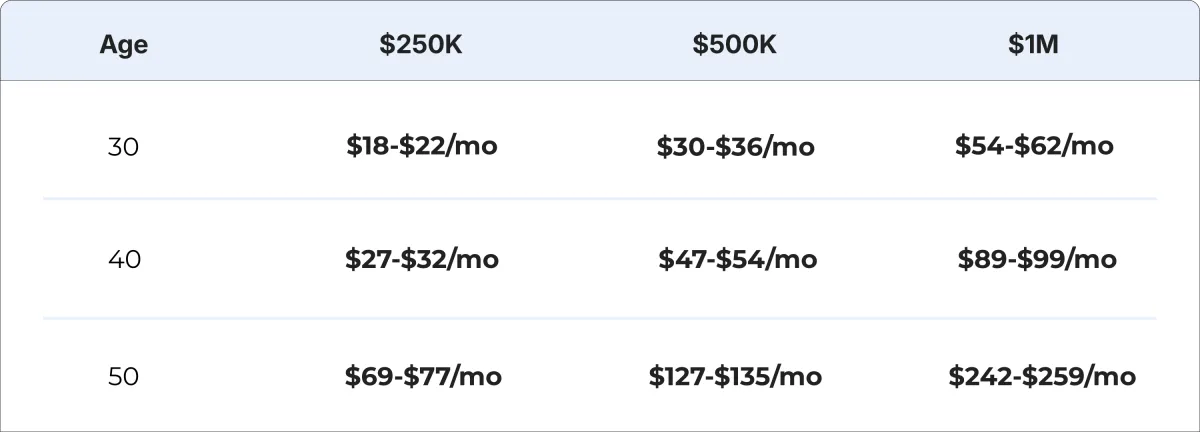
Task: Click the $89-$99/mo price cell
Action: tap(1036, 260)
